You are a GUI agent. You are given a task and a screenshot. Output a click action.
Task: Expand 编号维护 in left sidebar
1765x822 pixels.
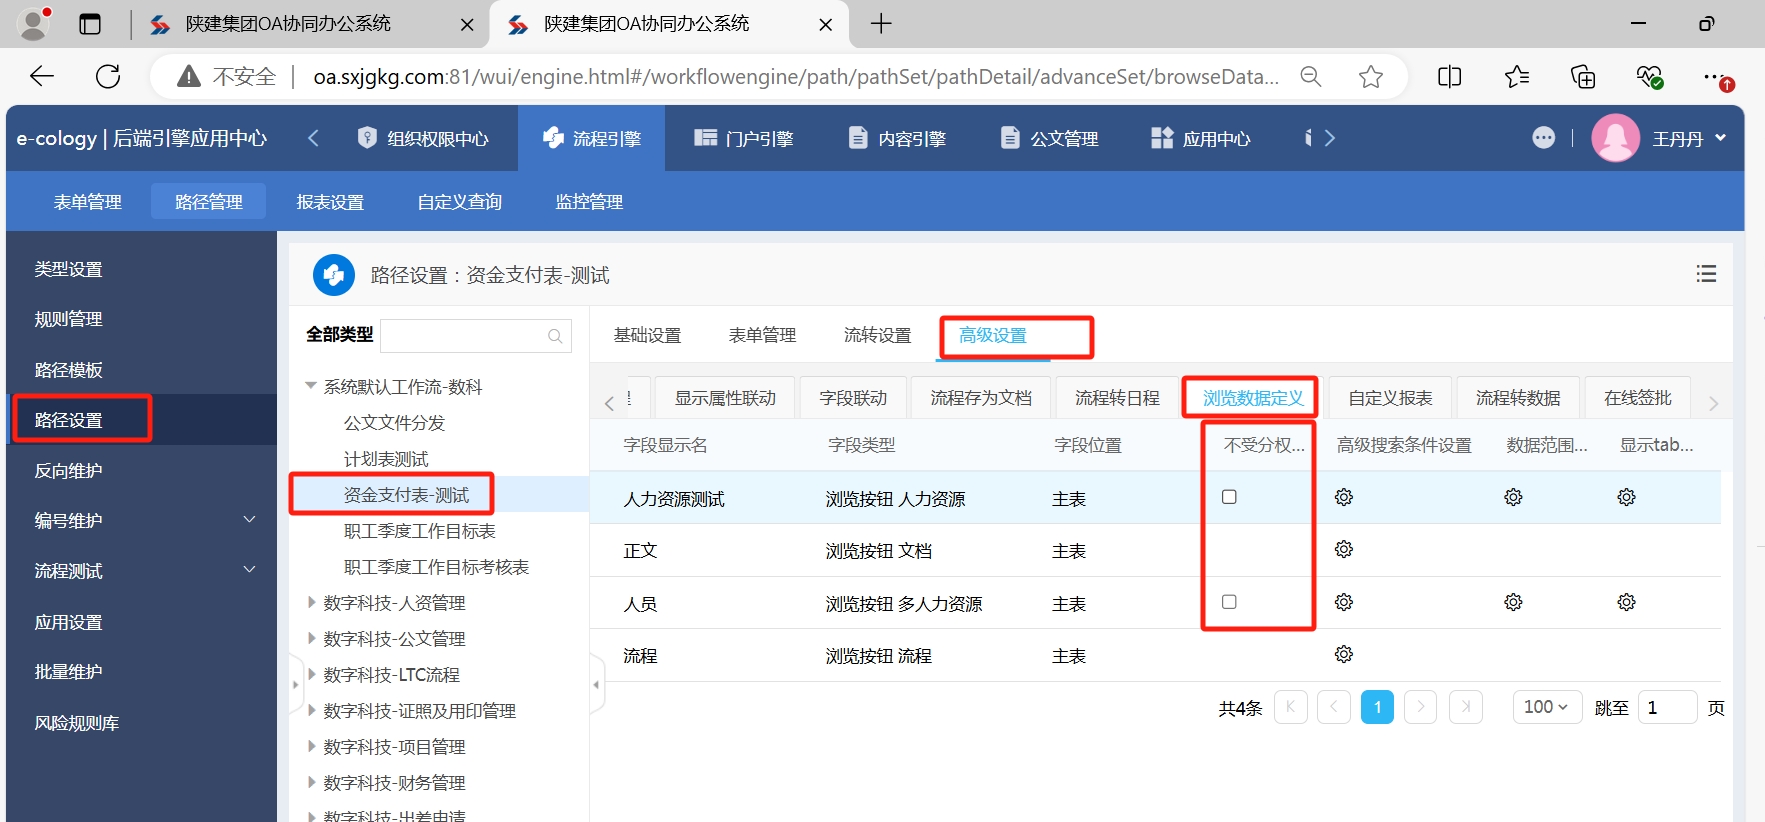point(249,520)
